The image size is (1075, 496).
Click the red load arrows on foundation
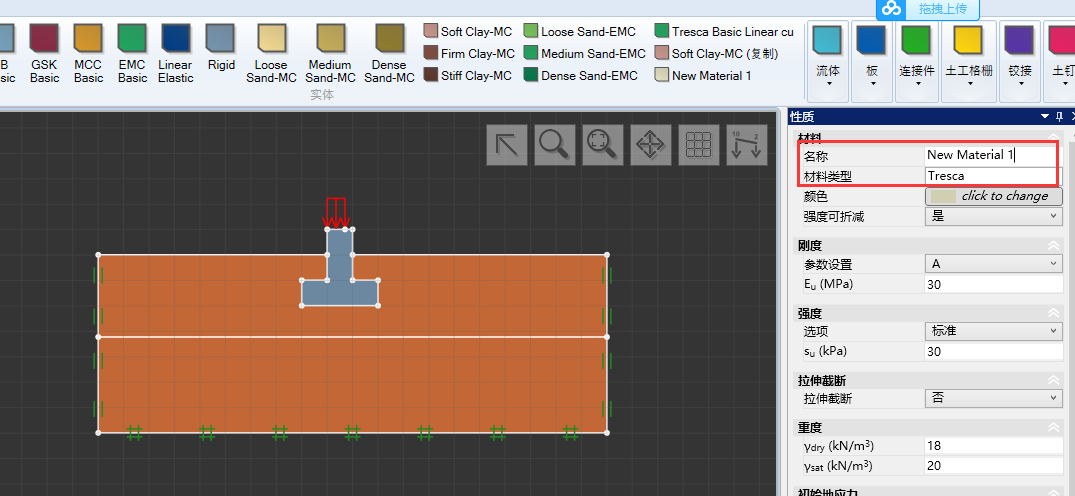click(x=335, y=213)
